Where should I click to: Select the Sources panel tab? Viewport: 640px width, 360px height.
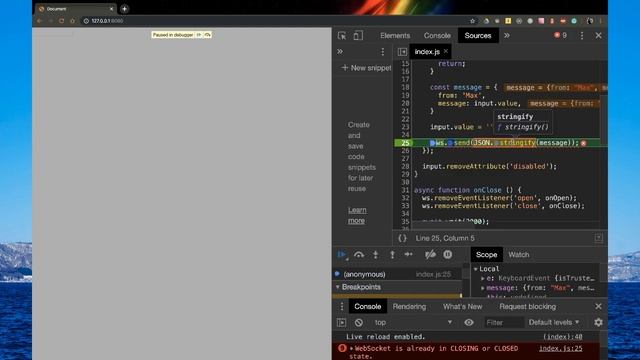tap(478, 36)
